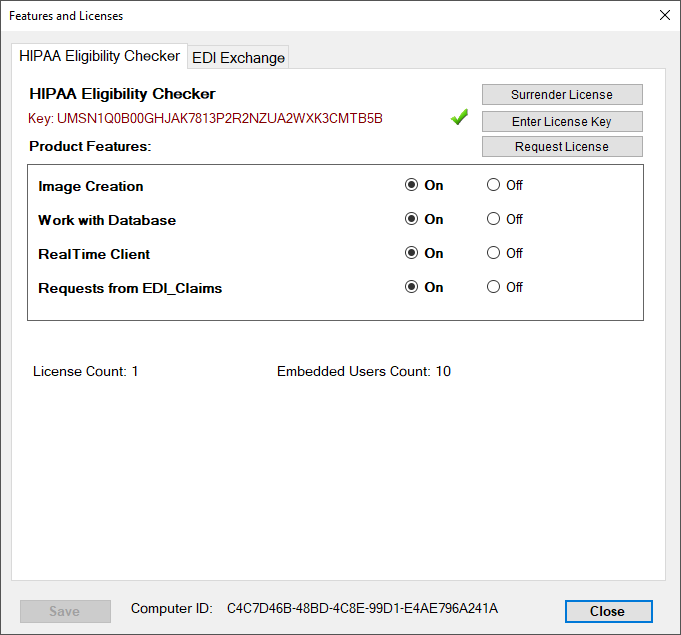This screenshot has width=681, height=635.
Task: Click the Features and Licenses title text
Action: click(66, 16)
